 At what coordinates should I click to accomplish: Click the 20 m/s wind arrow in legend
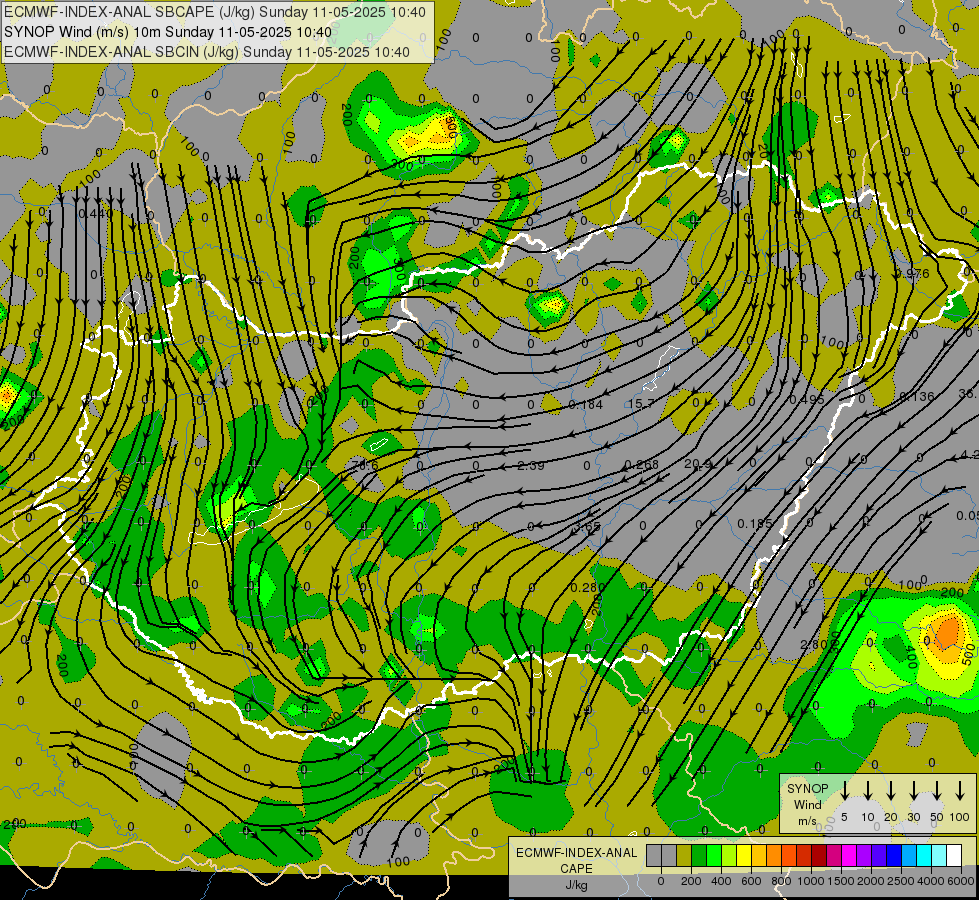tap(891, 790)
